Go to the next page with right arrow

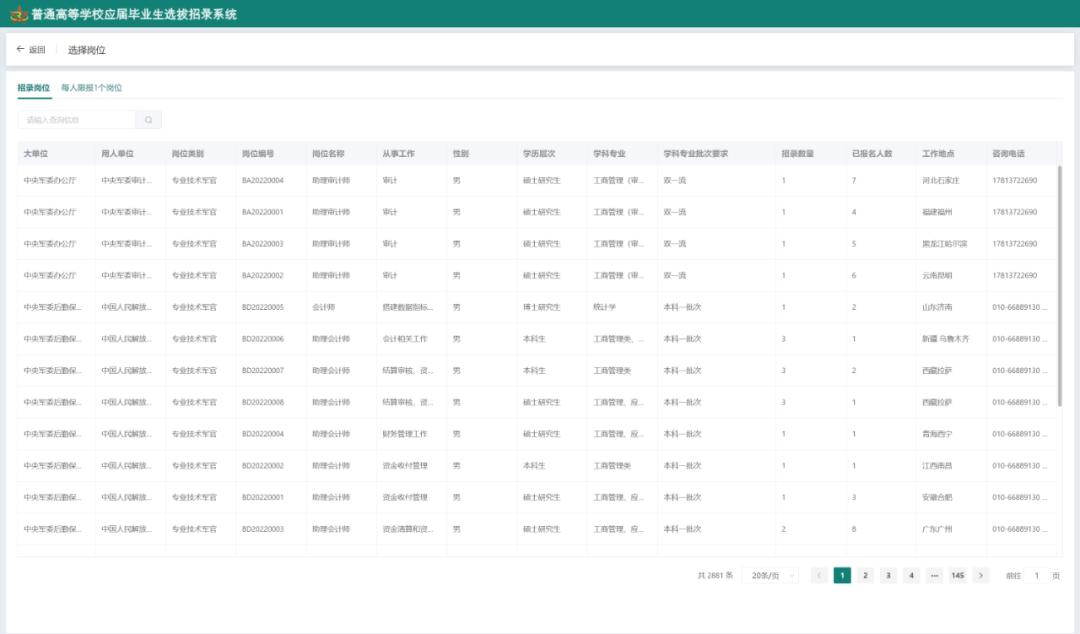point(981,575)
